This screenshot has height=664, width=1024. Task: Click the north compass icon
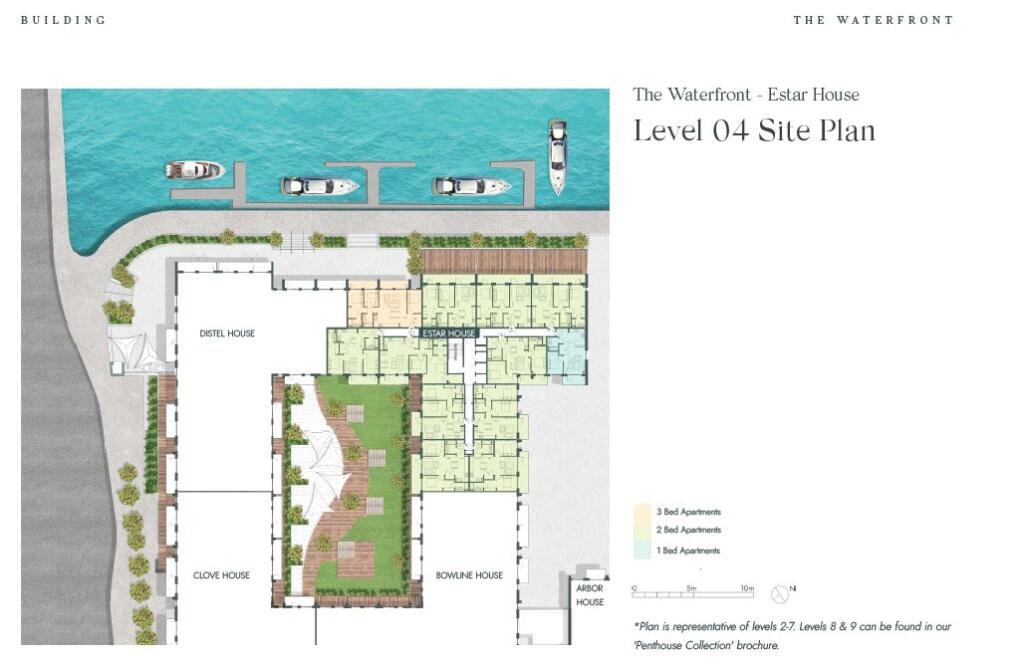click(780, 594)
